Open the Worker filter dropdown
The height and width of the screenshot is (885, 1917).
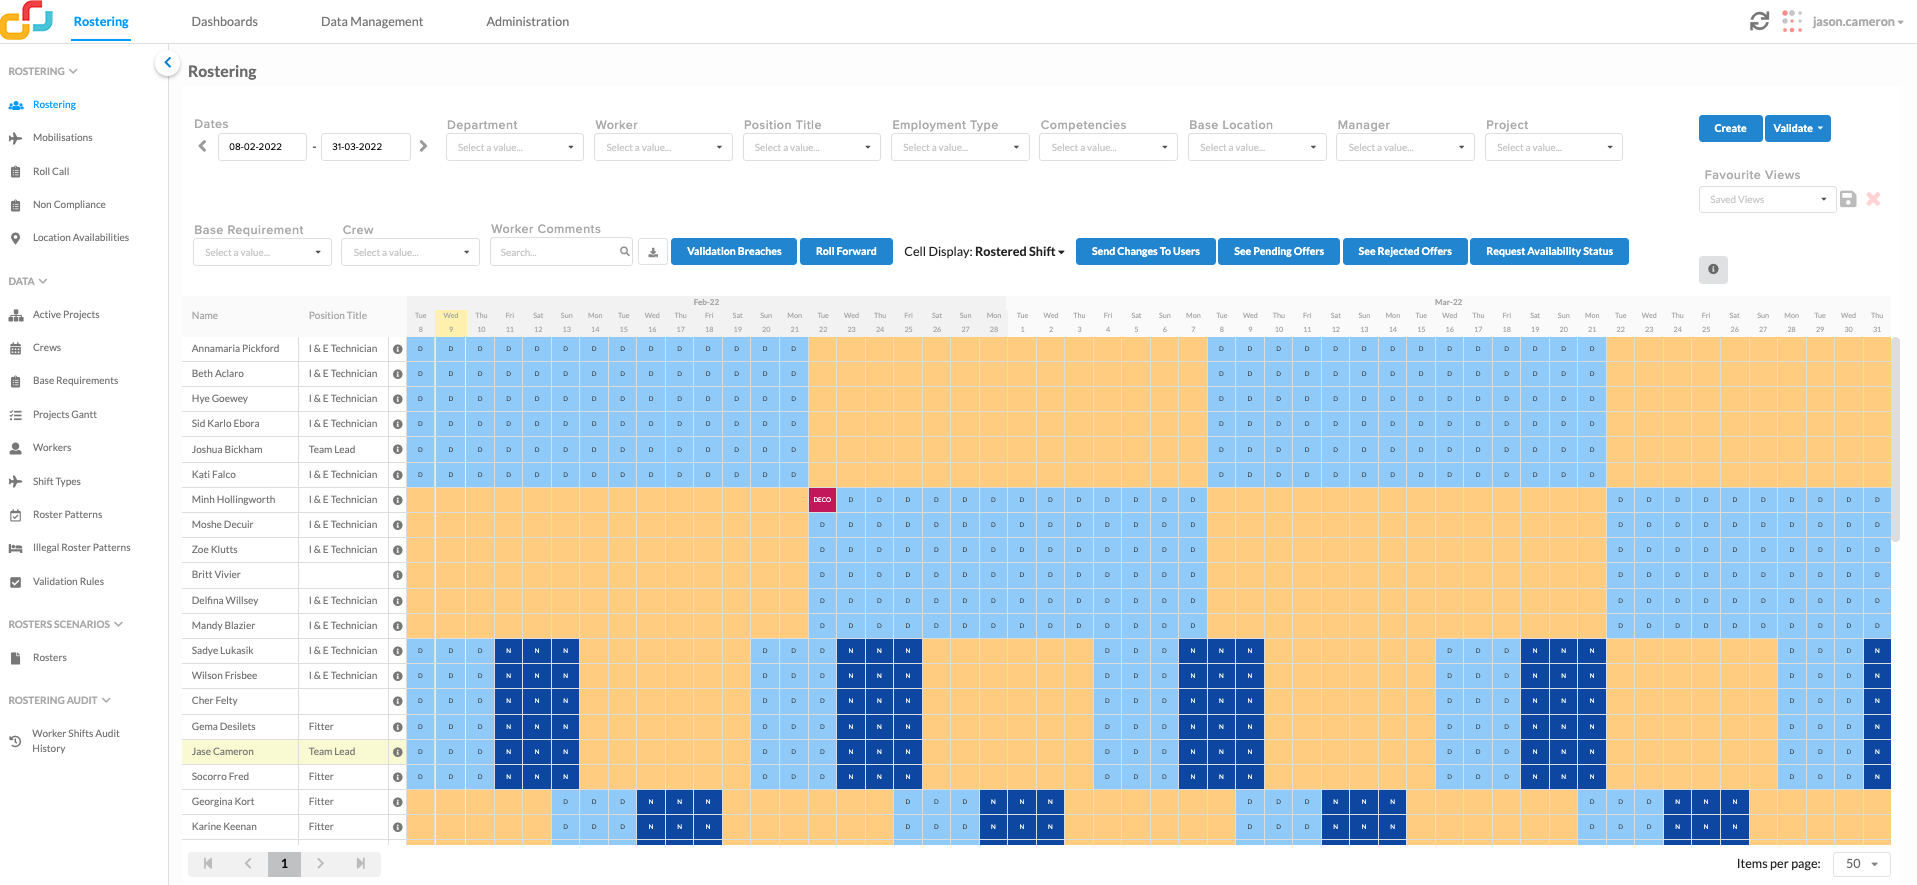coord(663,148)
